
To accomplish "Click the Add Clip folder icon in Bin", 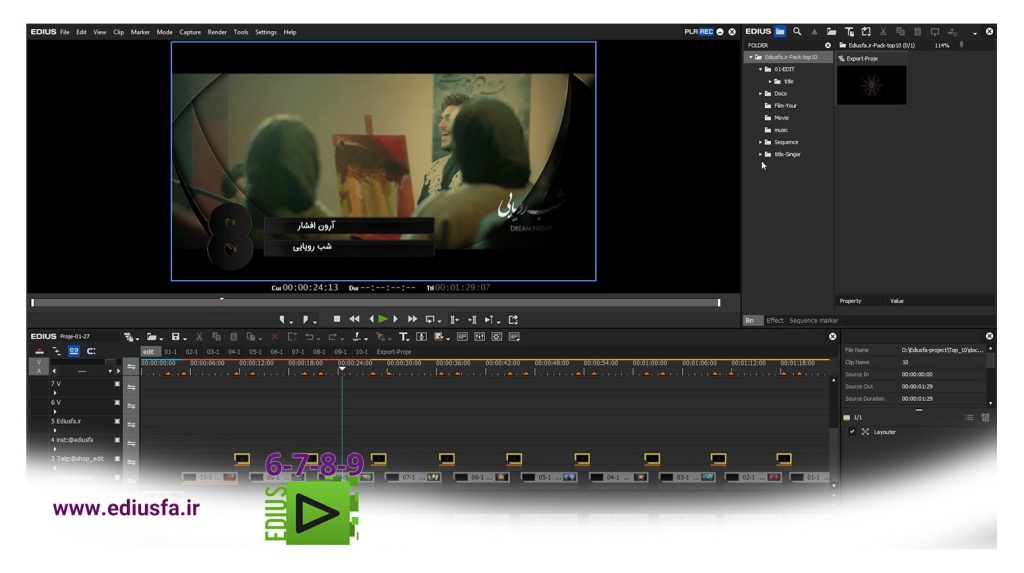I will pyautogui.click(x=831, y=31).
